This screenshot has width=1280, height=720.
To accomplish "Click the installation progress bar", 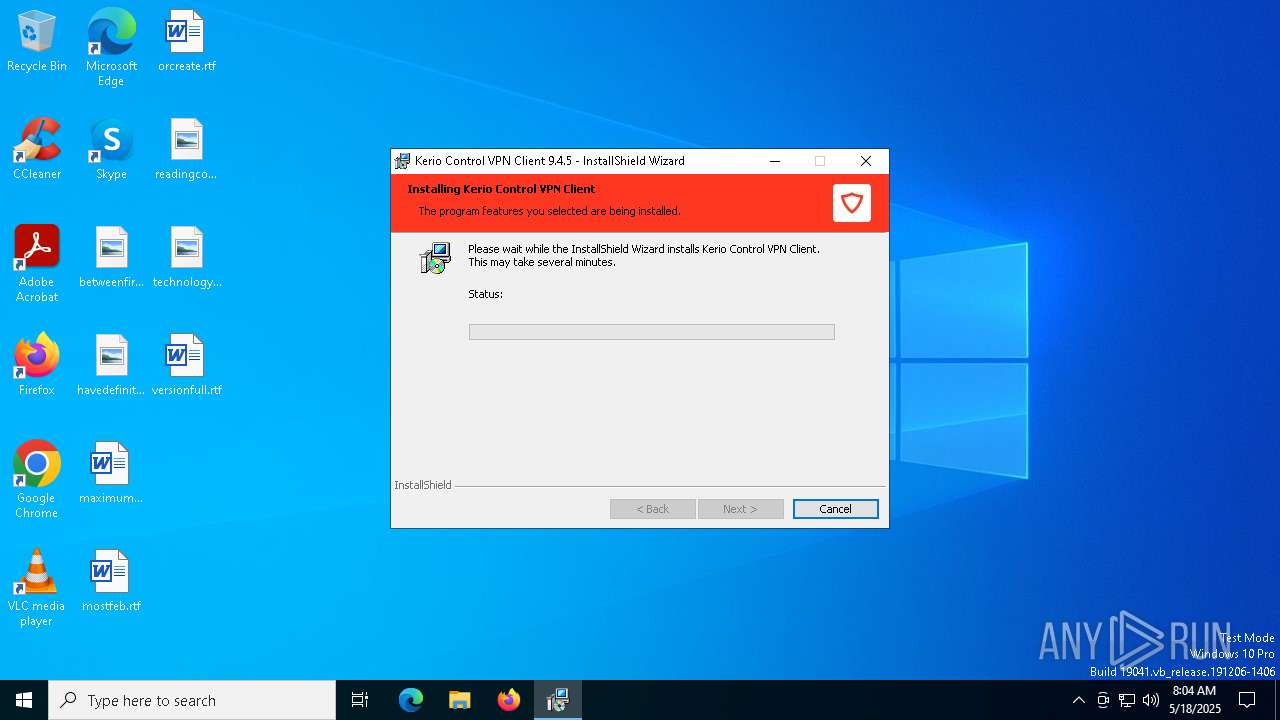I will pyautogui.click(x=652, y=332).
